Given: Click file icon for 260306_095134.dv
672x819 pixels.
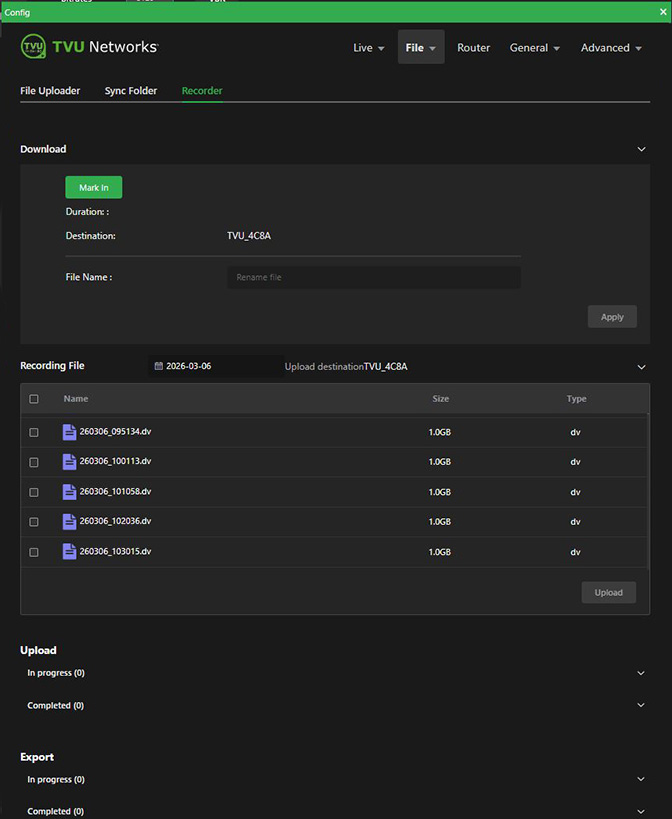Looking at the screenshot, I should tap(69, 432).
